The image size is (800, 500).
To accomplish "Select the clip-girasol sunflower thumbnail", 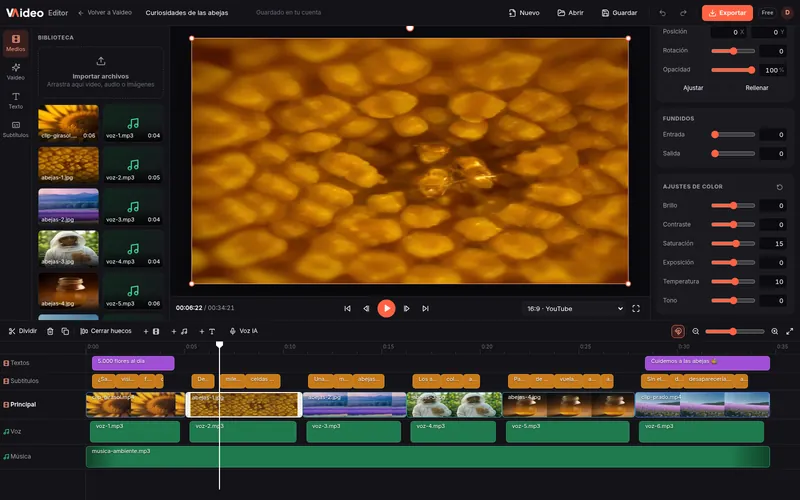I will tap(68, 122).
